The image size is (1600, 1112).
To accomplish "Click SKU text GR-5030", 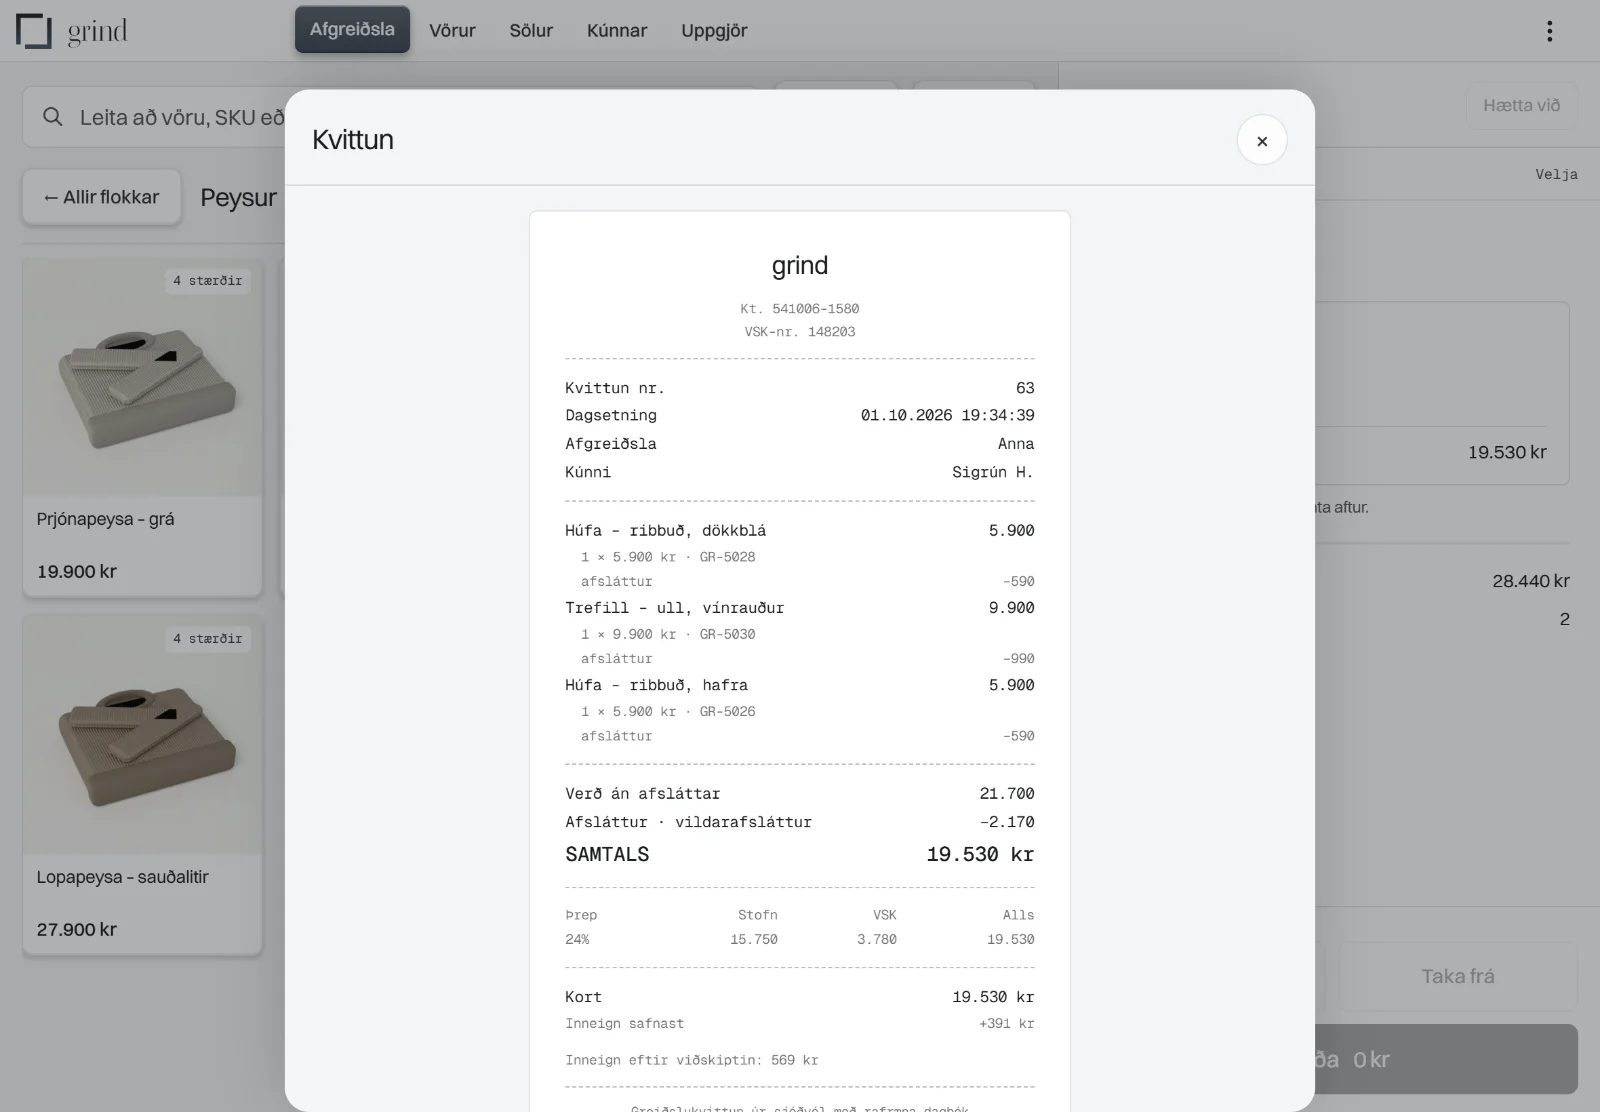I will (x=727, y=634).
